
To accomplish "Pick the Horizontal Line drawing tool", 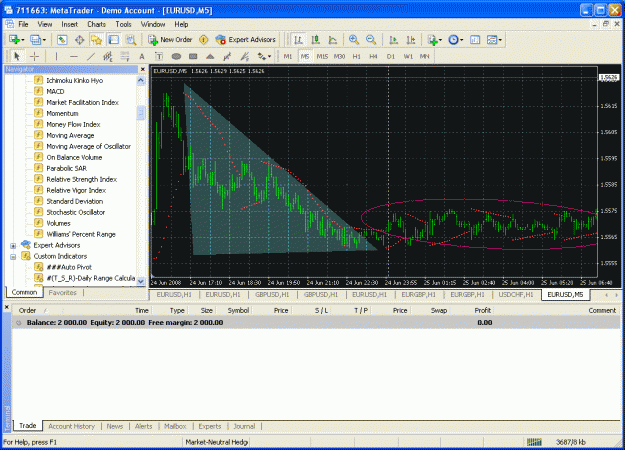I will point(74,56).
